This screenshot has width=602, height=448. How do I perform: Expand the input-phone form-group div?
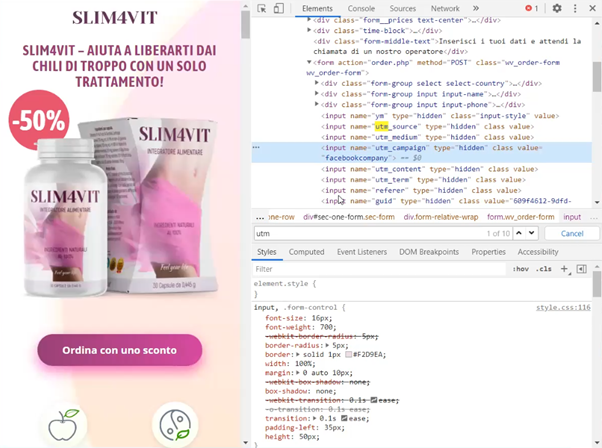pyautogui.click(x=317, y=104)
